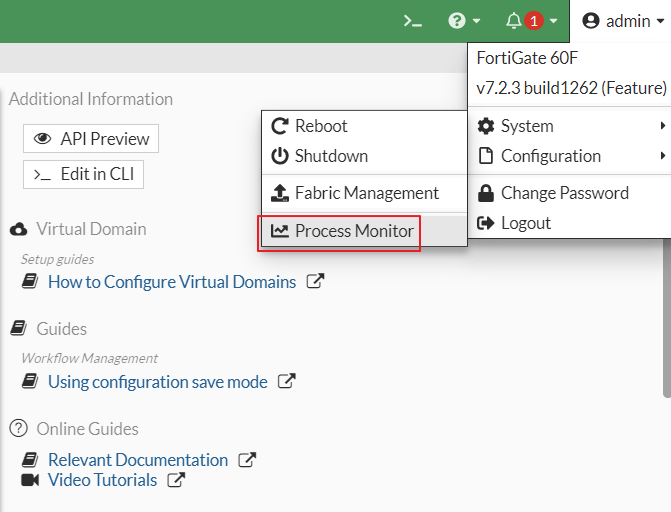
Task: Open the CLI console icon in header
Action: 413,21
